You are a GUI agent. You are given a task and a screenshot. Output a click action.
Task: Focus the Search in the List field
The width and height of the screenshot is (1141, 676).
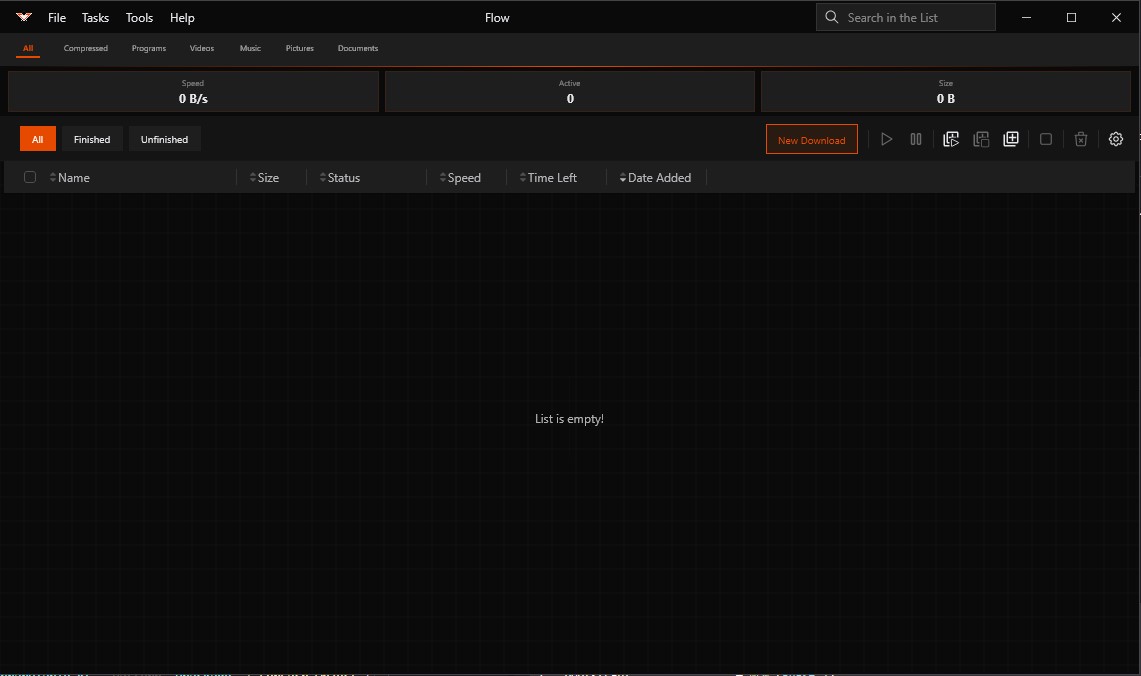pyautogui.click(x=906, y=17)
